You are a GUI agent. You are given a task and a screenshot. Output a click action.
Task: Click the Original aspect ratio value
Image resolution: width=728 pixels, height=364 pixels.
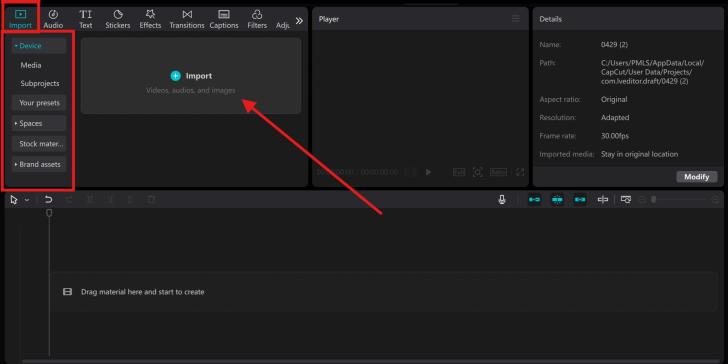[x=614, y=99]
